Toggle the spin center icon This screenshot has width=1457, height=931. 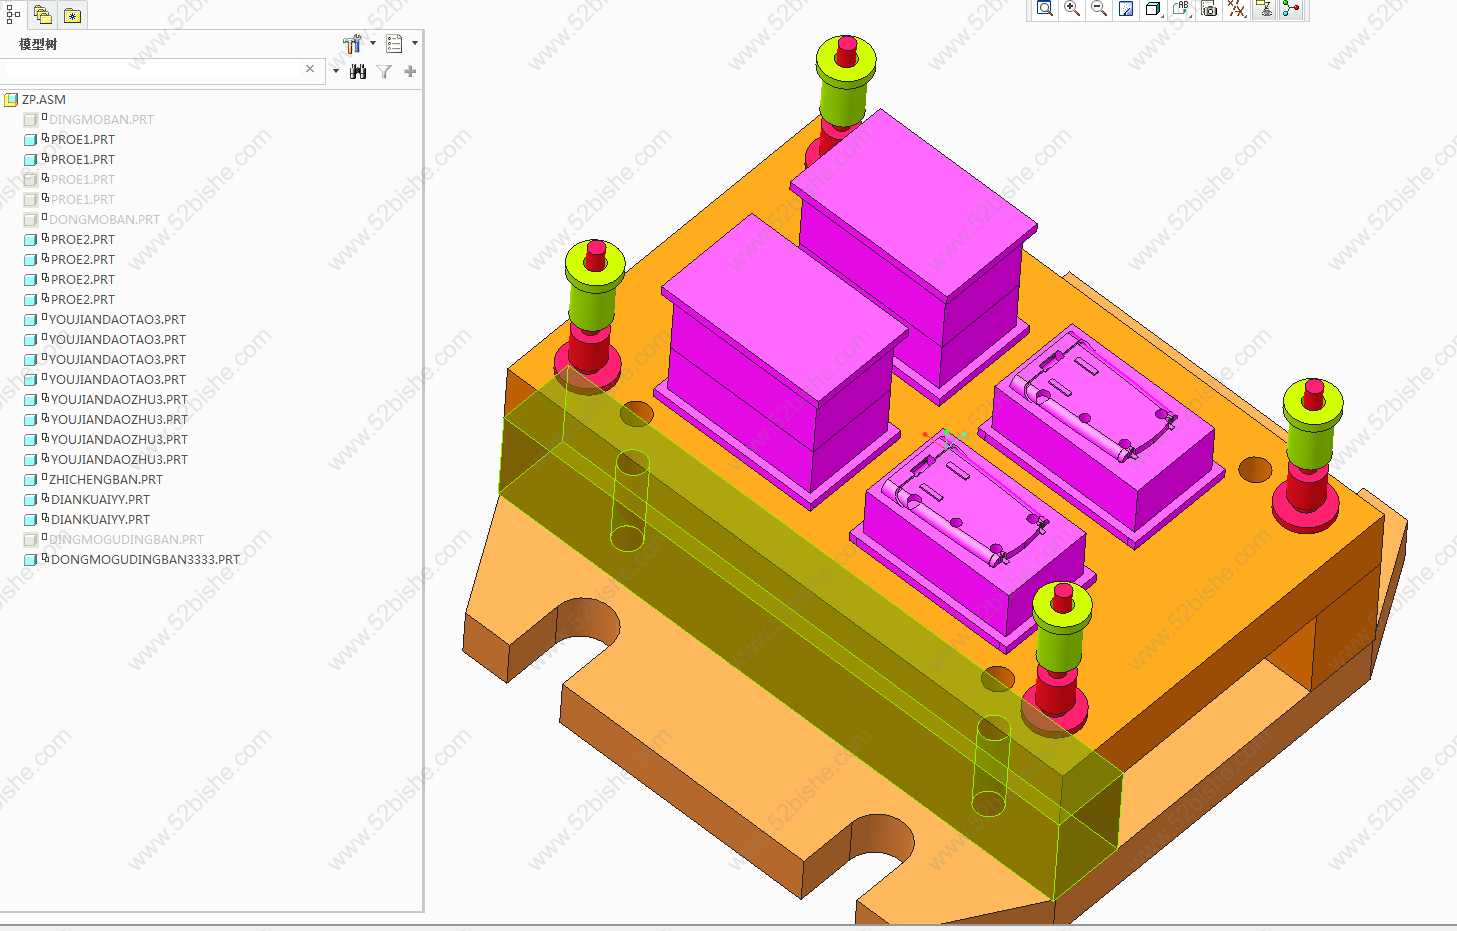[1292, 9]
